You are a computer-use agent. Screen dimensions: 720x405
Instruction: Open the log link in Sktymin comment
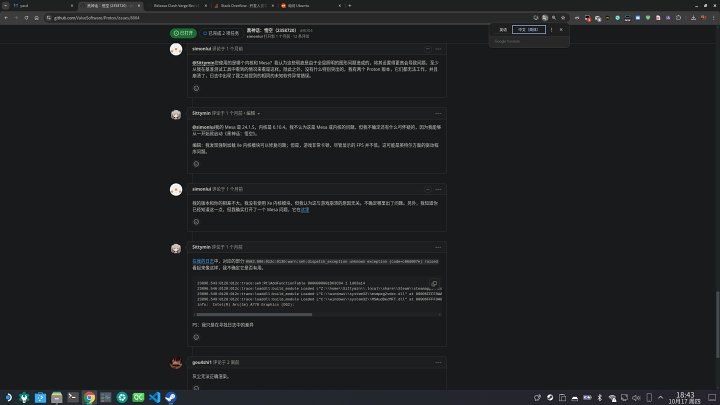[x=203, y=261]
